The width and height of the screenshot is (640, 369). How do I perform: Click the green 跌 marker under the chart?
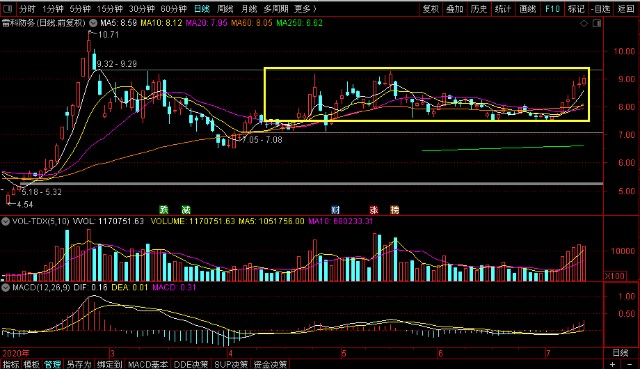[164, 210]
